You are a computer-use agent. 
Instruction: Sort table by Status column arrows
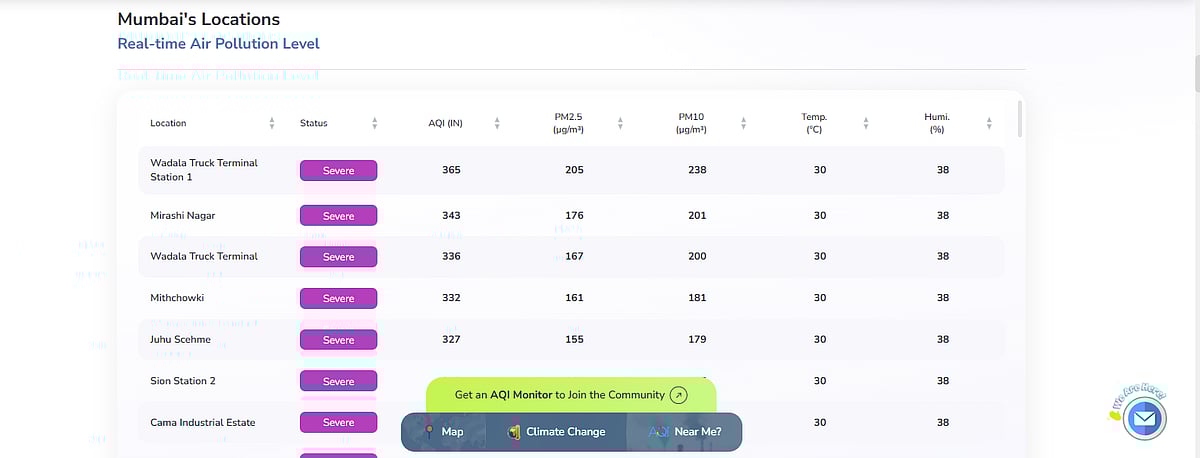pyautogui.click(x=375, y=123)
